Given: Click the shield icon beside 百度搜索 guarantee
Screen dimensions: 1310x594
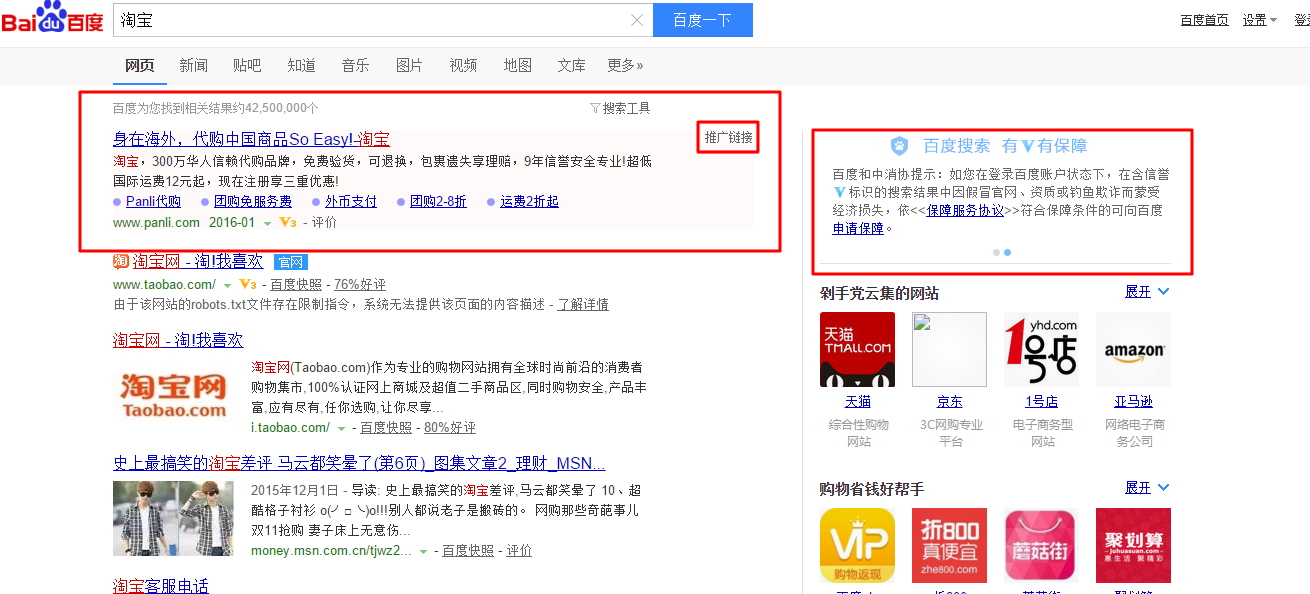Looking at the screenshot, I should point(899,146).
